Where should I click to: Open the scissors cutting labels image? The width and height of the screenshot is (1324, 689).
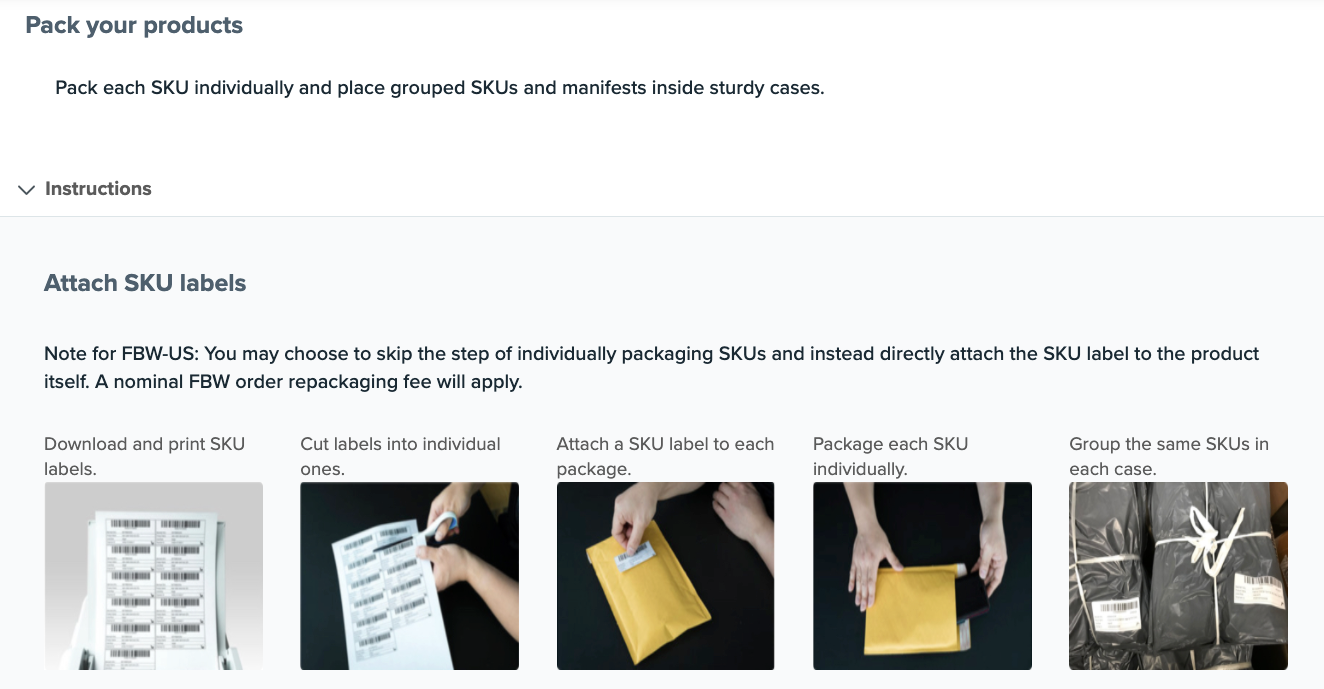coord(410,576)
